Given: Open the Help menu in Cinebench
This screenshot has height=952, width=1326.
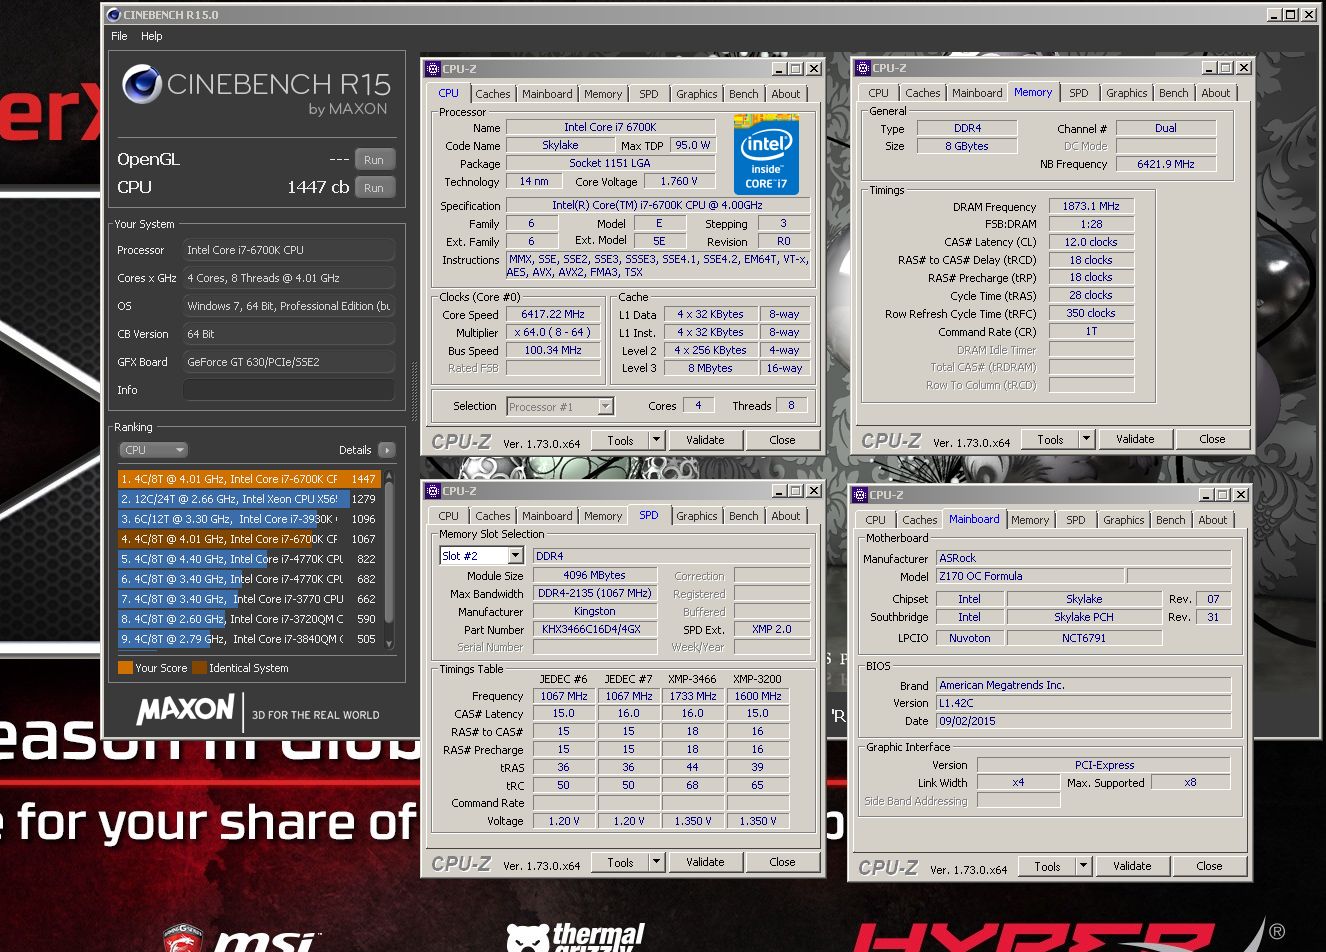Looking at the screenshot, I should coord(152,36).
